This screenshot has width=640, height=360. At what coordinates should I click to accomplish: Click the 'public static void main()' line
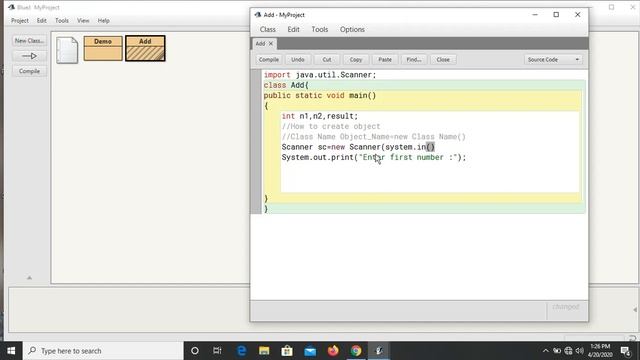(320, 96)
